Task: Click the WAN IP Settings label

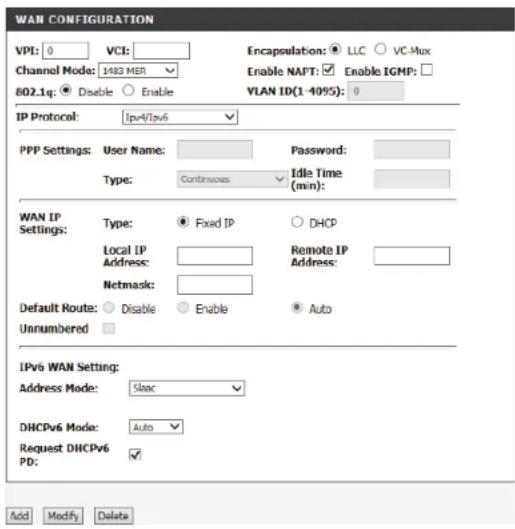Action: tap(43, 223)
